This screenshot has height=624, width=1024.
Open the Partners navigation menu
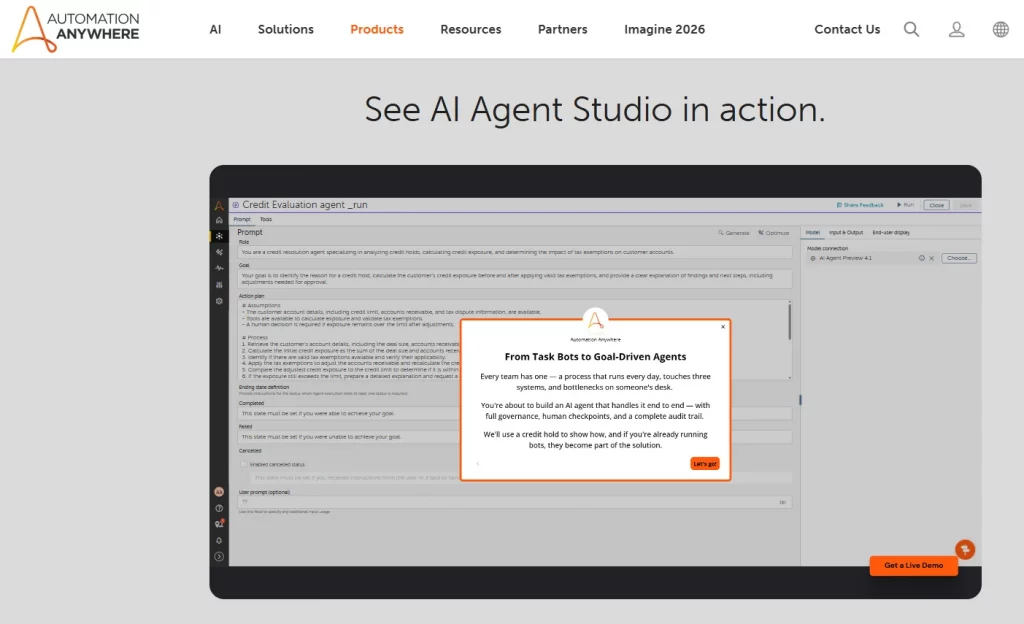pyautogui.click(x=562, y=29)
